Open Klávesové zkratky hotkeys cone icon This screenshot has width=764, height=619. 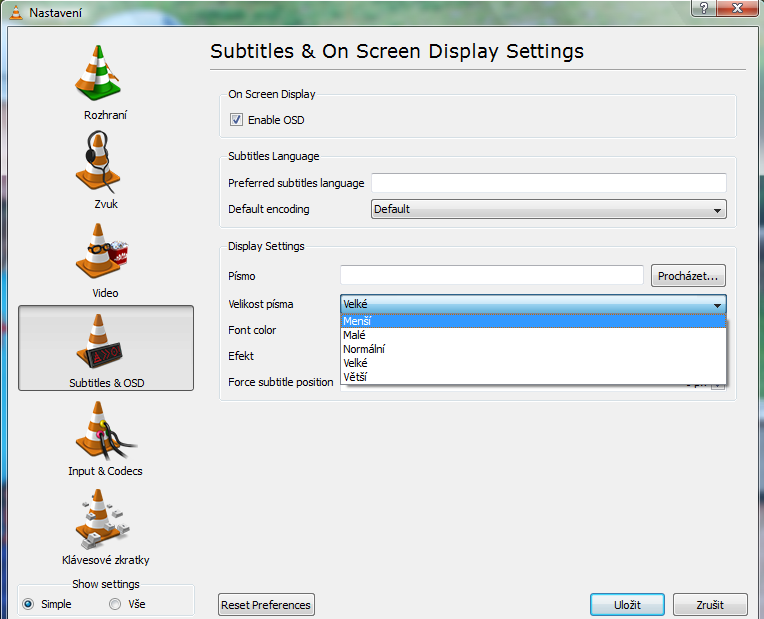pos(102,519)
